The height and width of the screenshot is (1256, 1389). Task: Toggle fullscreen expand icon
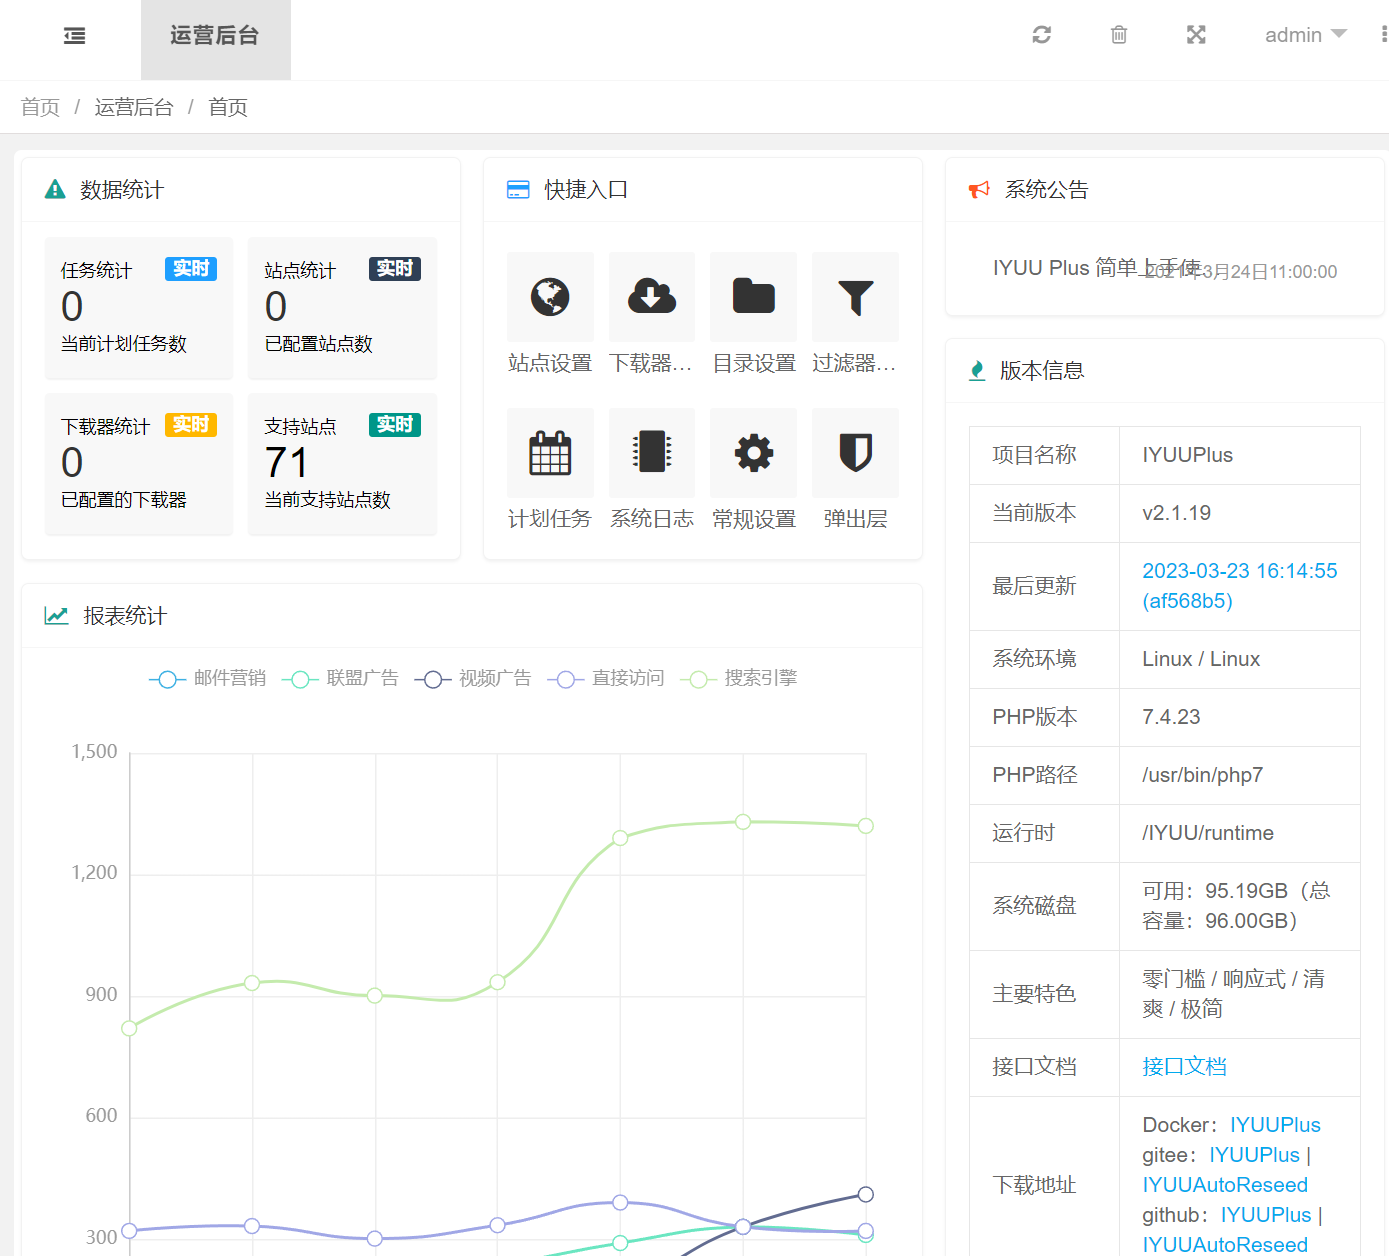(x=1196, y=35)
